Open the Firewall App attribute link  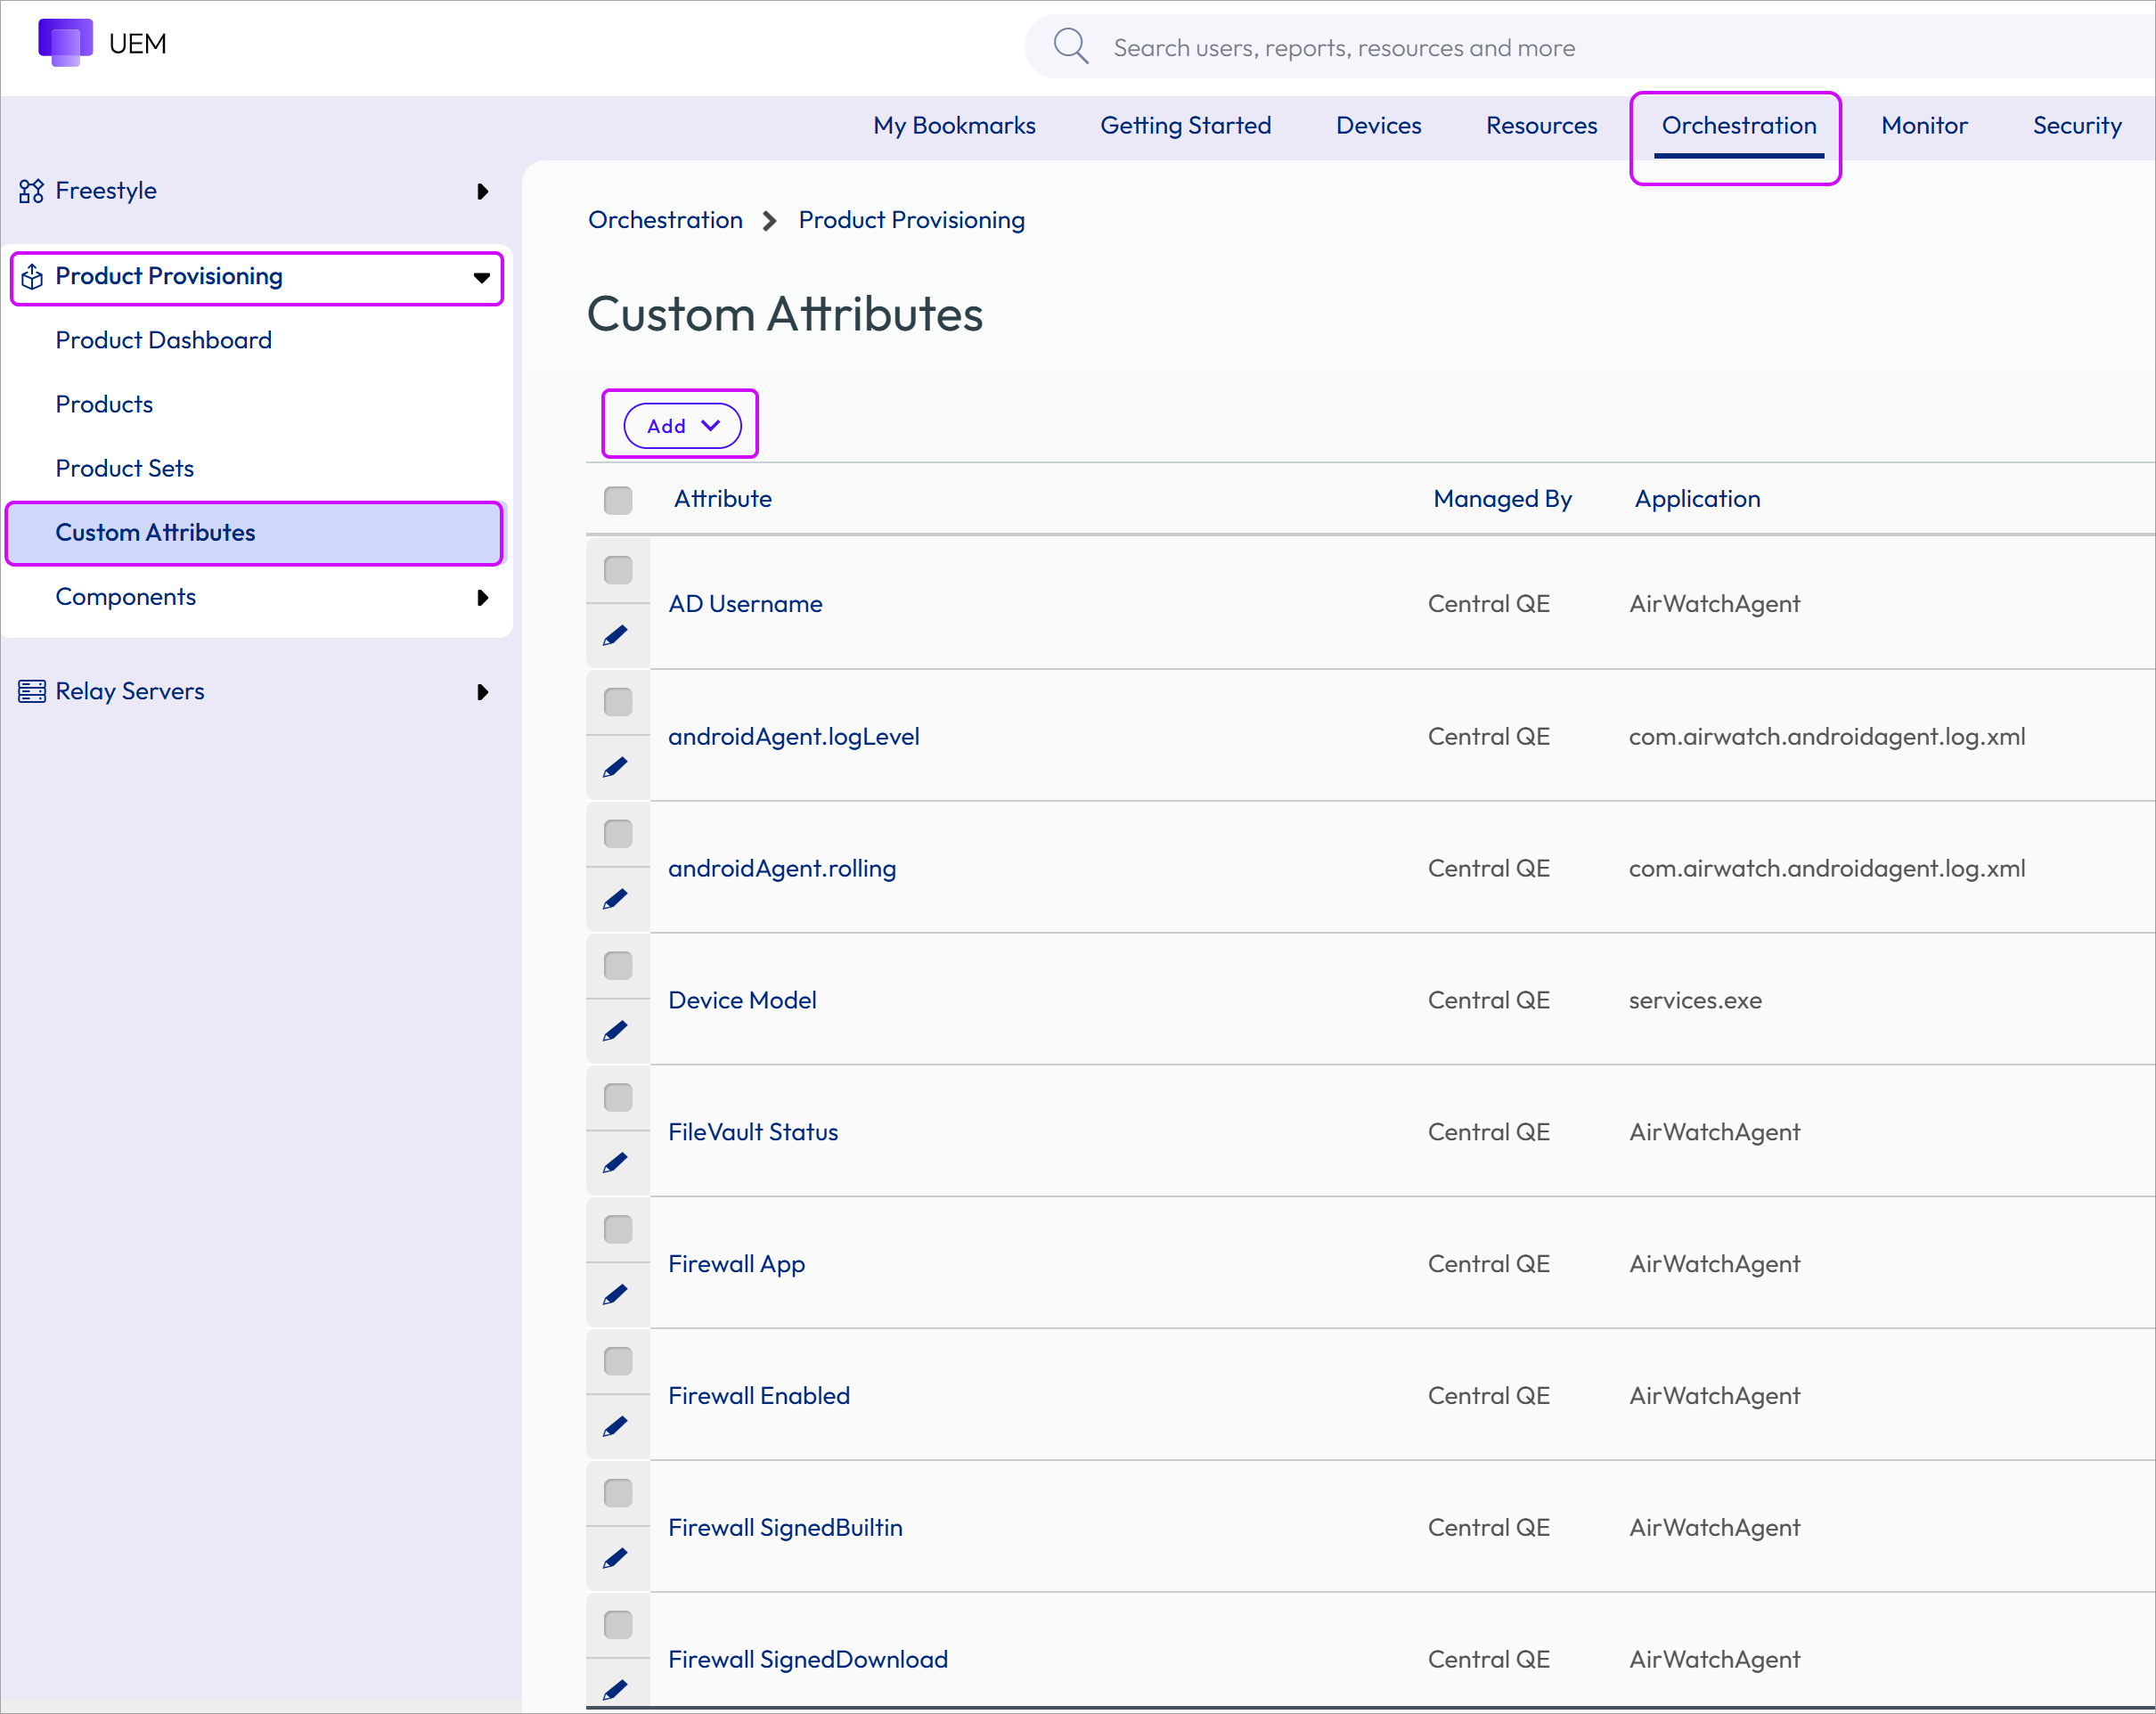tap(736, 1264)
